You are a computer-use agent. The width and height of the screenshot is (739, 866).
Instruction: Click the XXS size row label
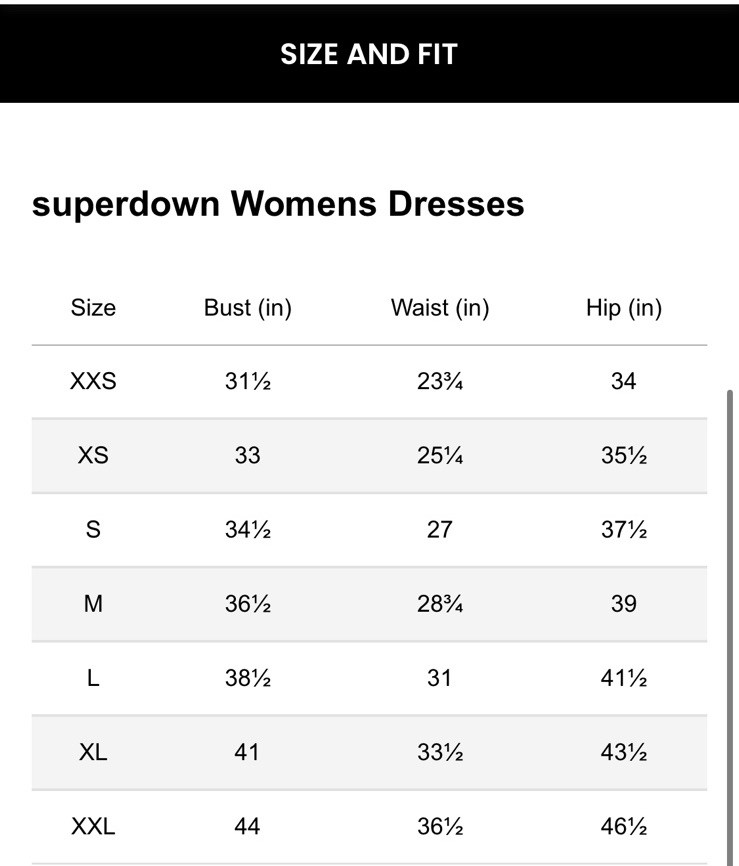click(x=93, y=381)
